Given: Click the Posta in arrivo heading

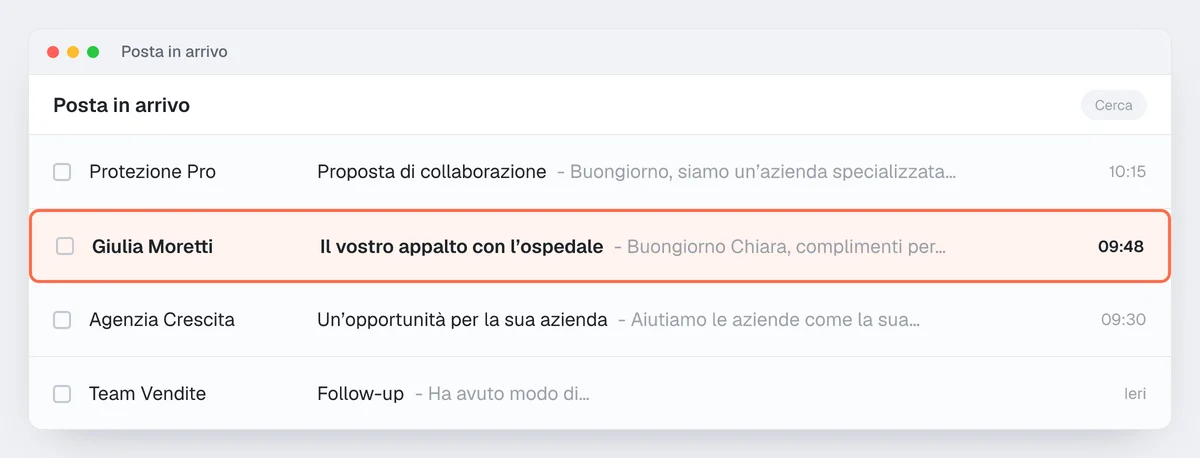Looking at the screenshot, I should tap(121, 105).
